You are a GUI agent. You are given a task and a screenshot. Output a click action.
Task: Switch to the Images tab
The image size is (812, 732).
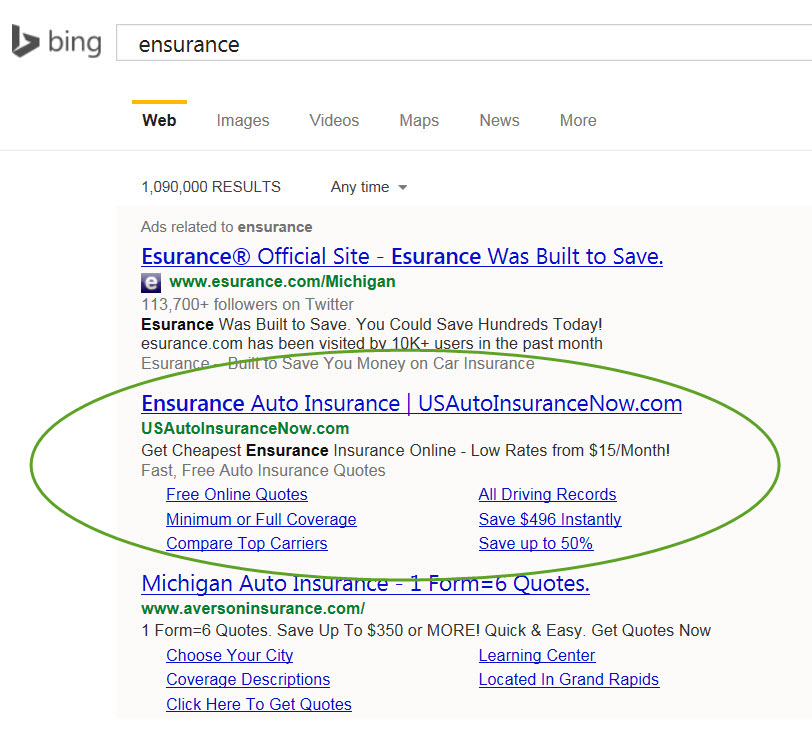242,120
